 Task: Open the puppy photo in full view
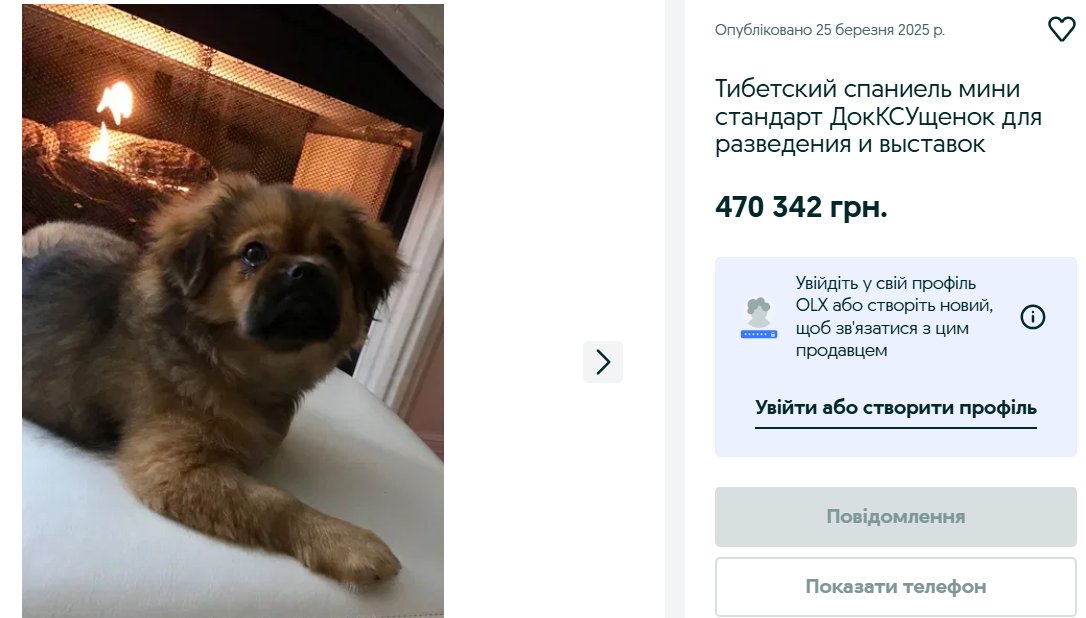point(233,311)
